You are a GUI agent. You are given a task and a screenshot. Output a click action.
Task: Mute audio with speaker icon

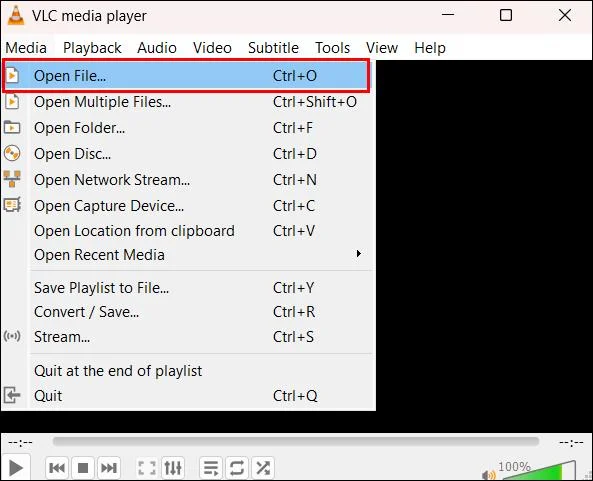click(x=489, y=475)
